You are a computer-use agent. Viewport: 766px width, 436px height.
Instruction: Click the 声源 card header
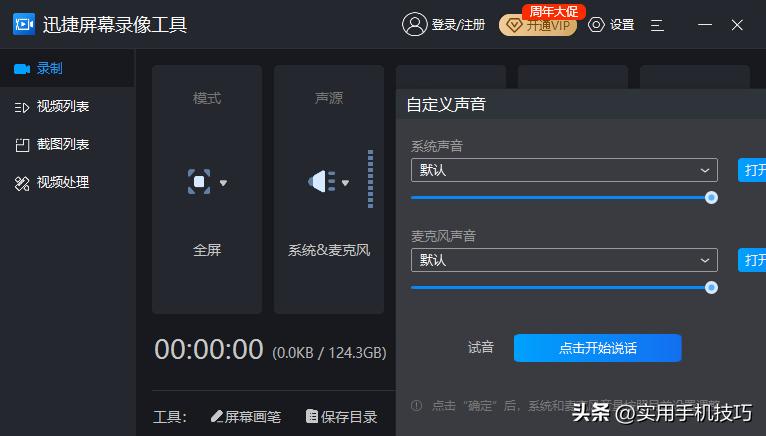coord(329,98)
